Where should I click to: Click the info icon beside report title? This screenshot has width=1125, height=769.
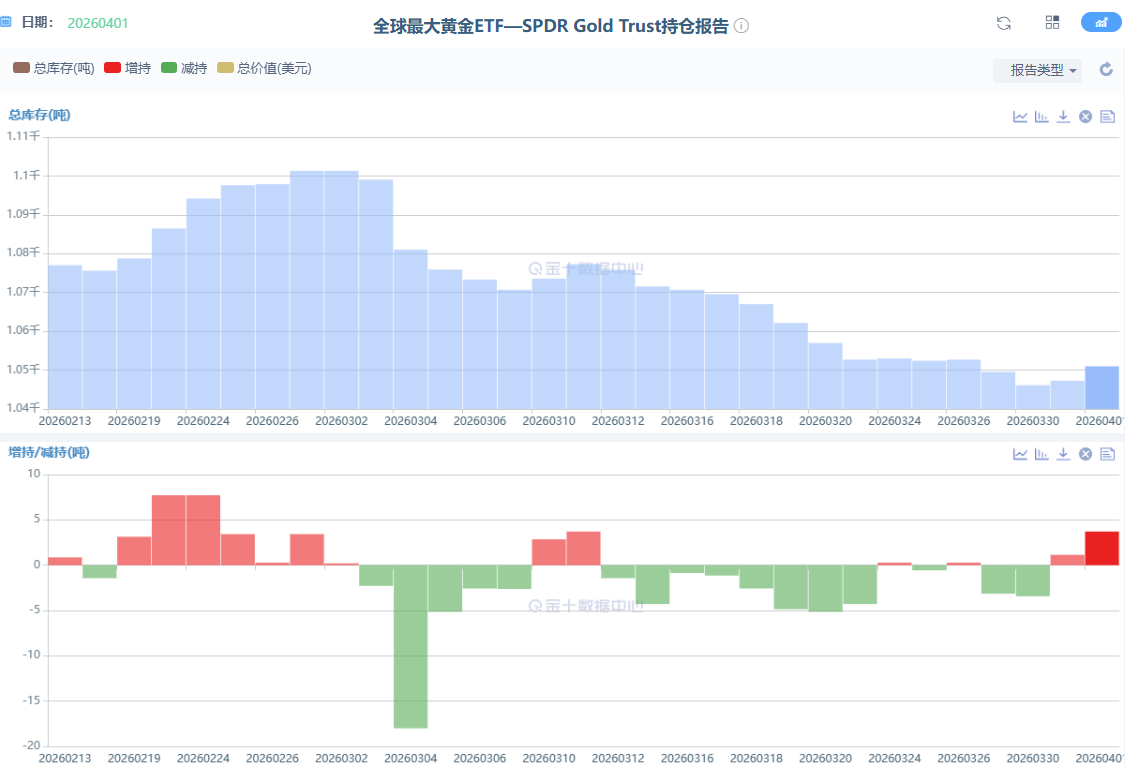tap(741, 26)
